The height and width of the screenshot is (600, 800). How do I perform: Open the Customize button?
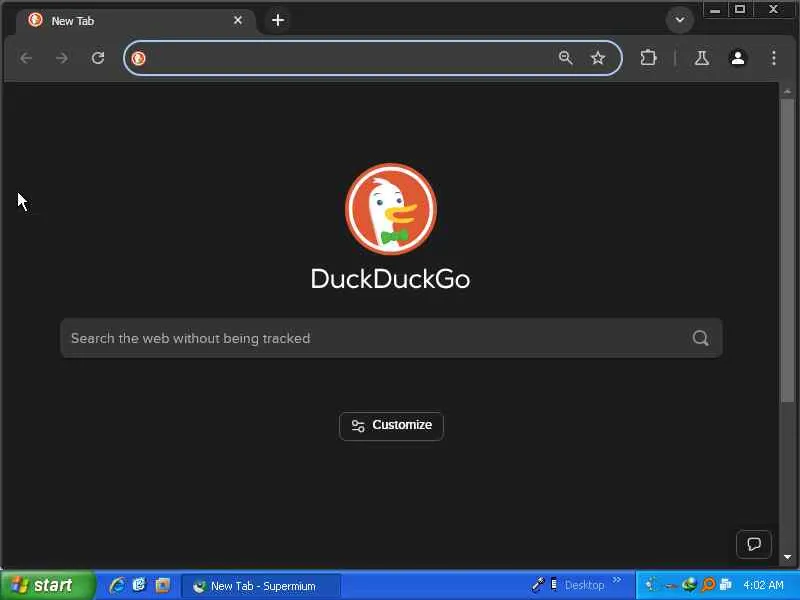391,426
